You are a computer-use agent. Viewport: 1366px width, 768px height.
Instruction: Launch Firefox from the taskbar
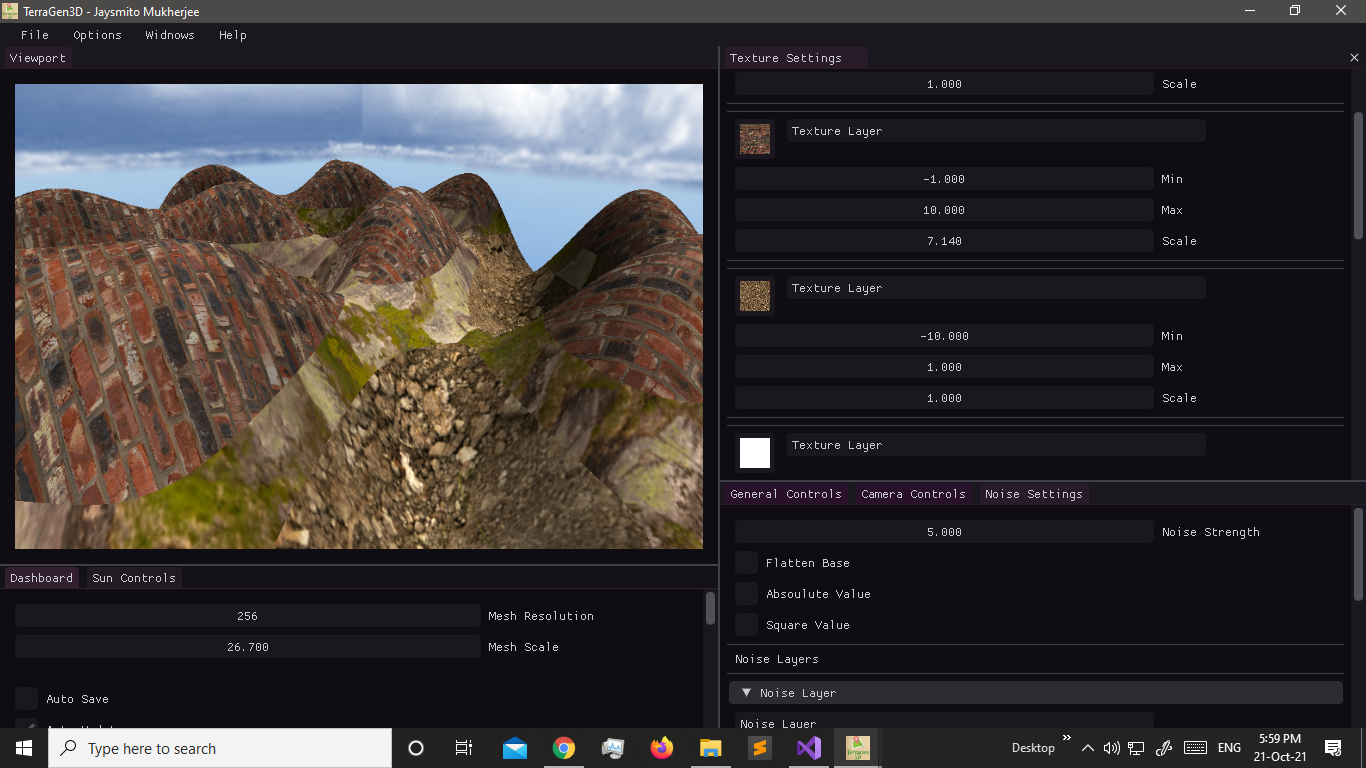[662, 748]
